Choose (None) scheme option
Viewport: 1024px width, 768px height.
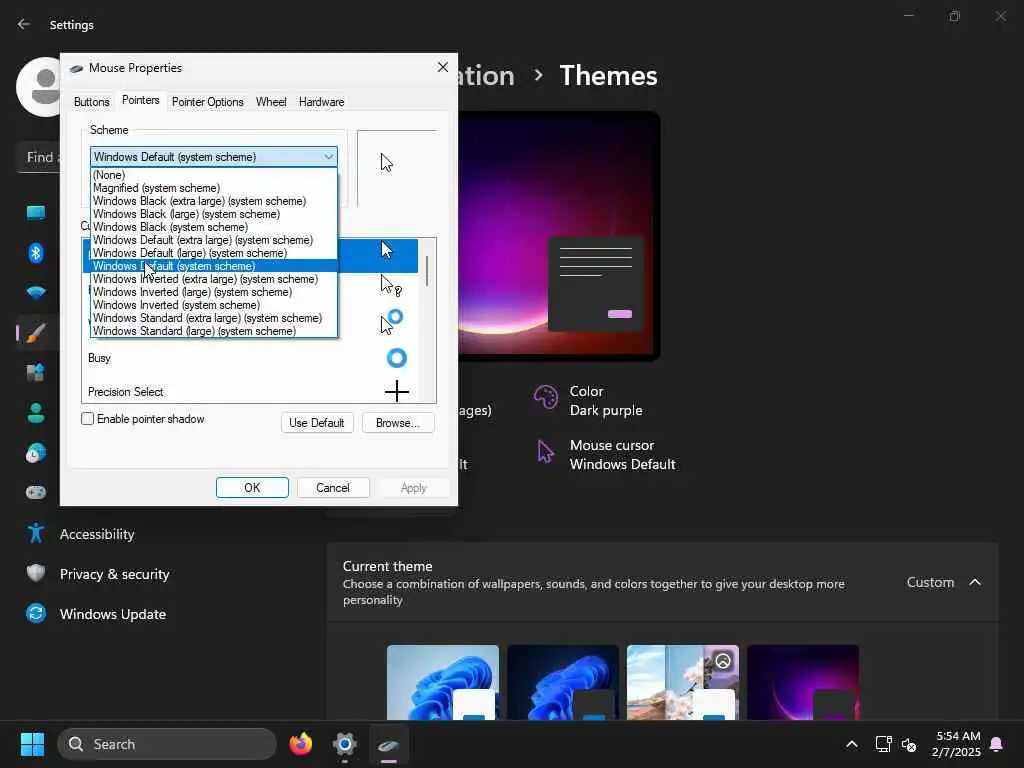214,175
